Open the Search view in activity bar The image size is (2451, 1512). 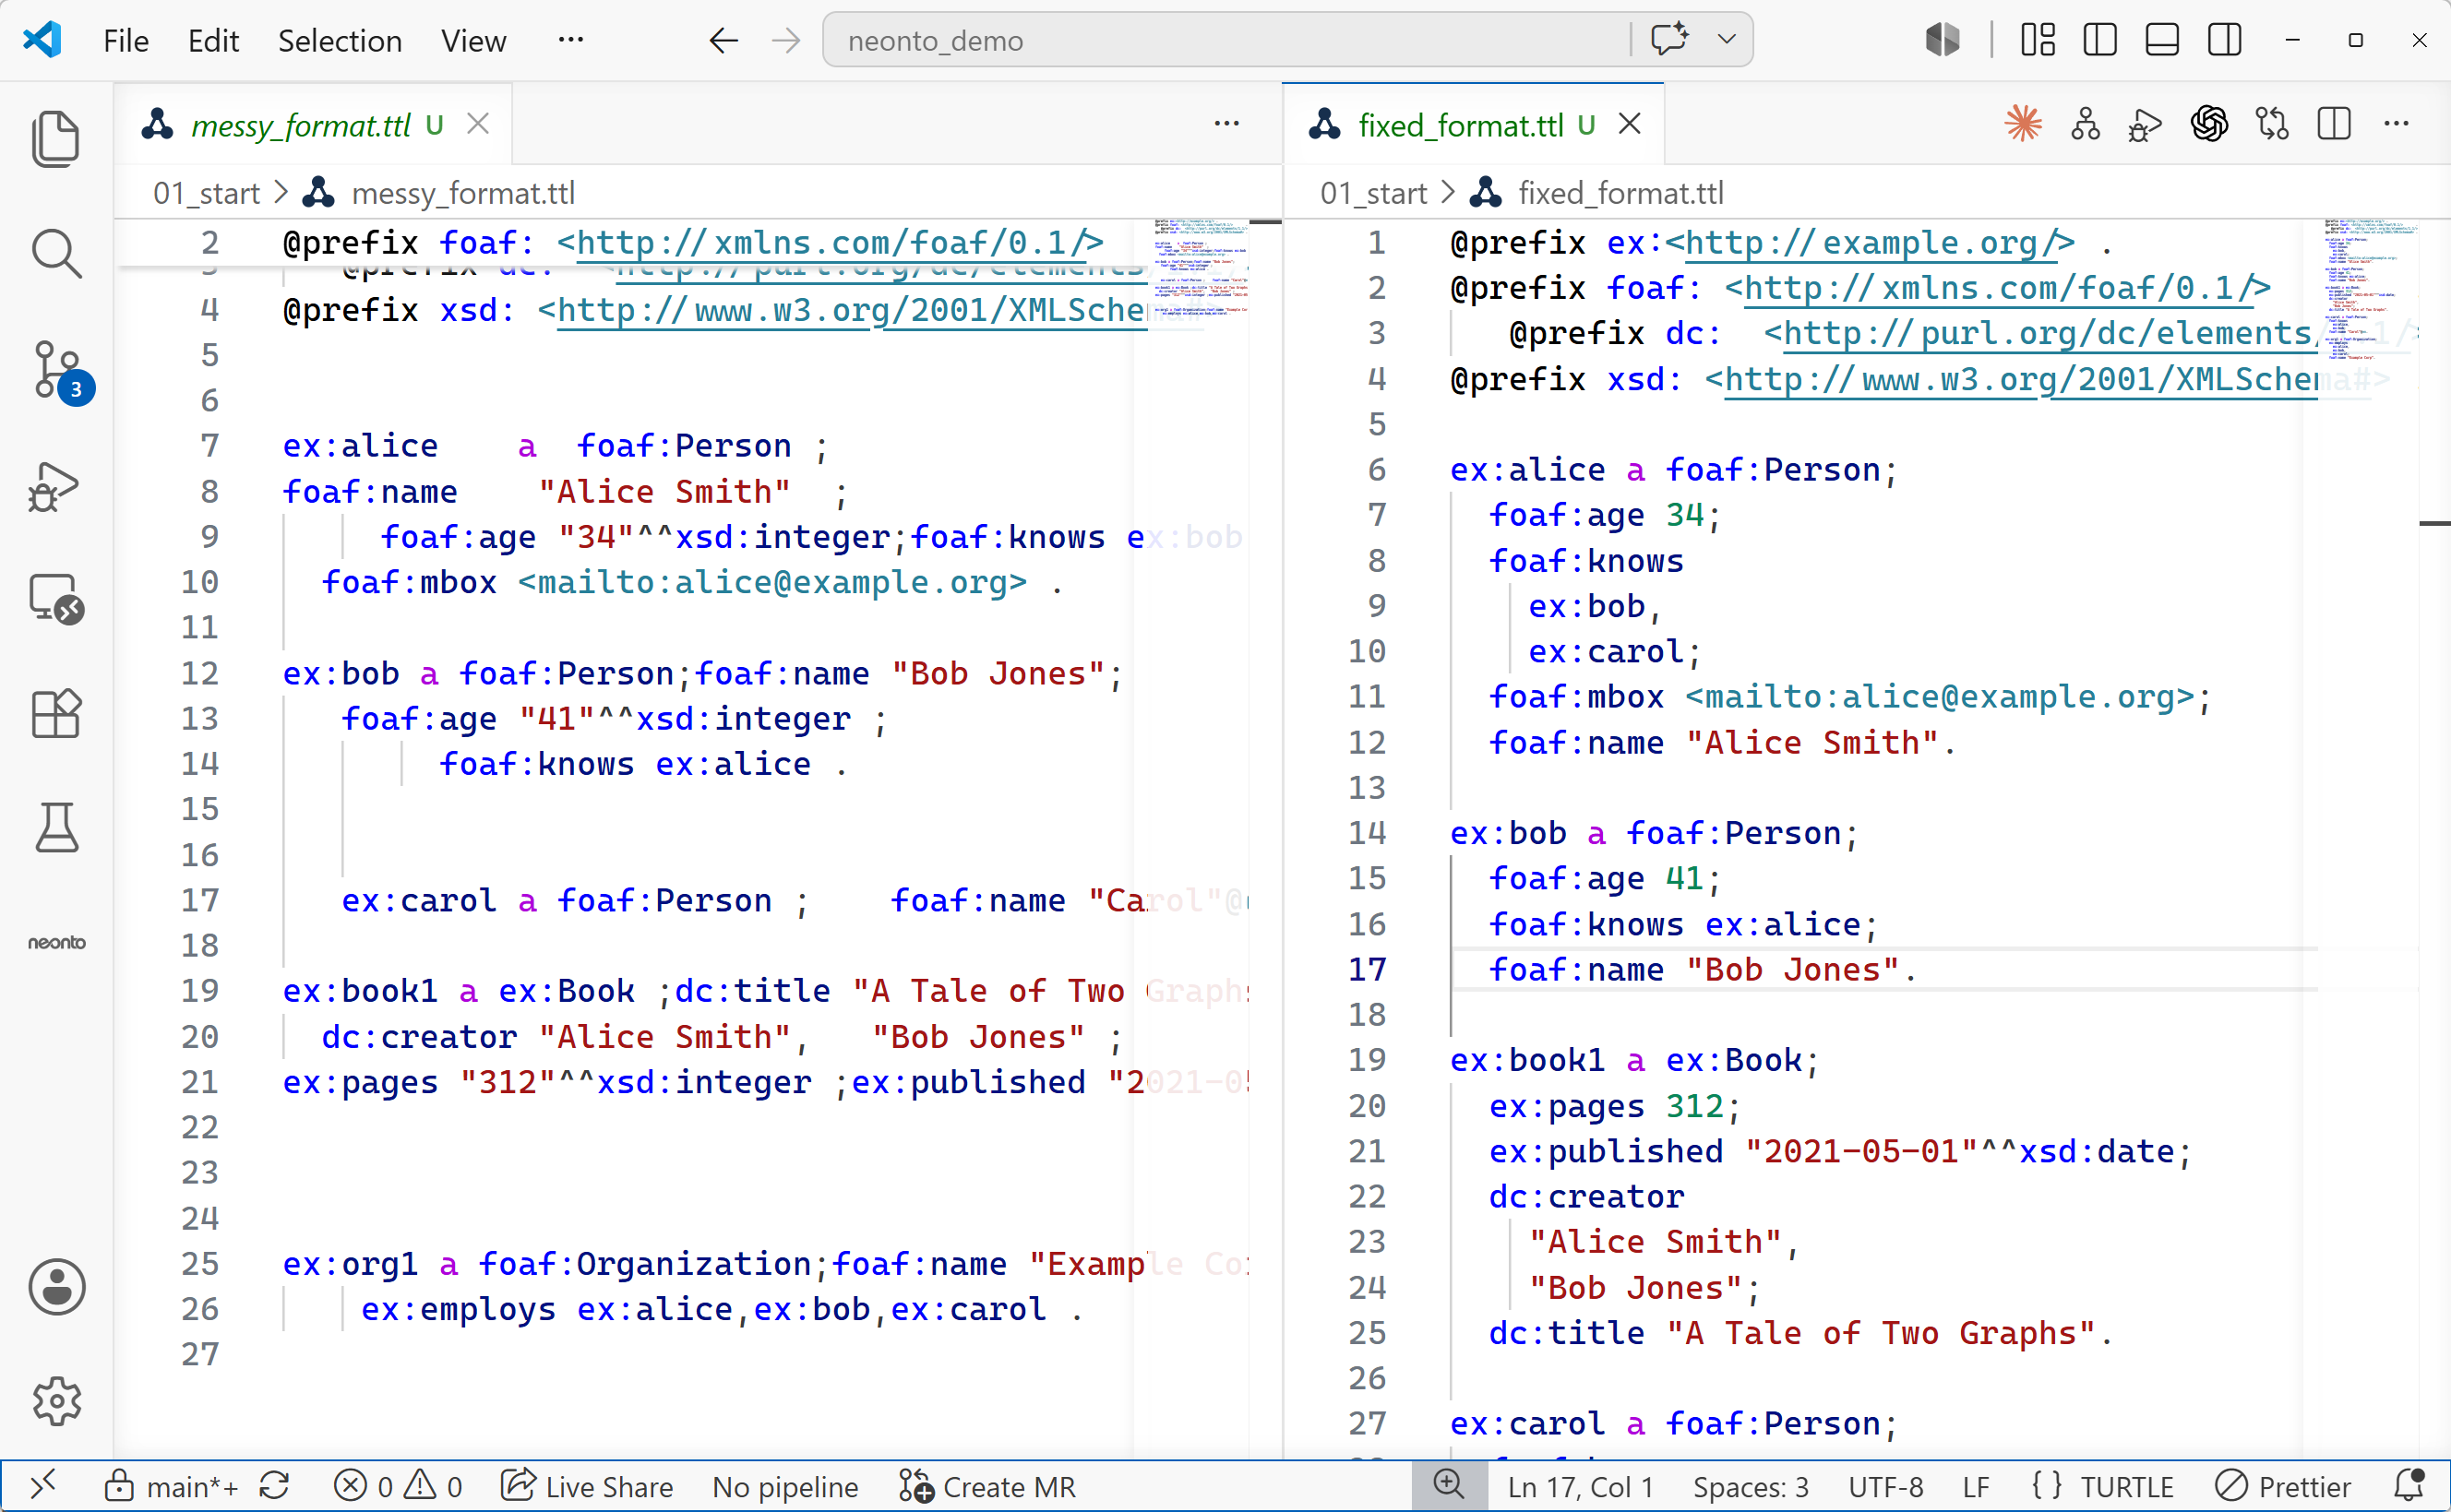click(x=56, y=253)
